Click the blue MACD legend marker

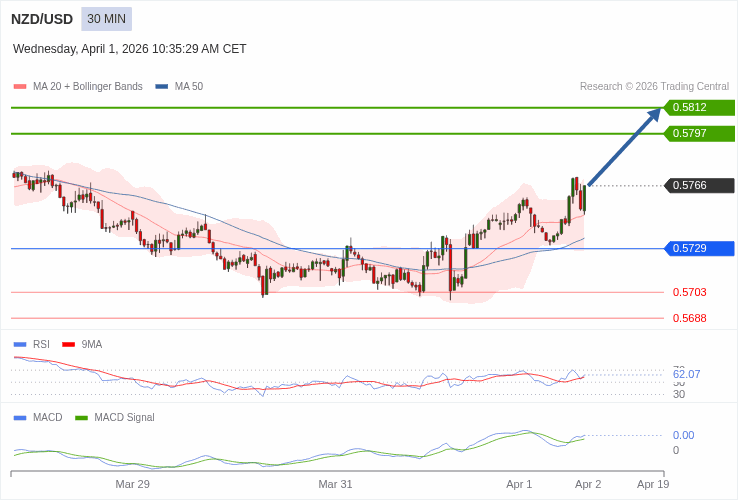point(20,417)
